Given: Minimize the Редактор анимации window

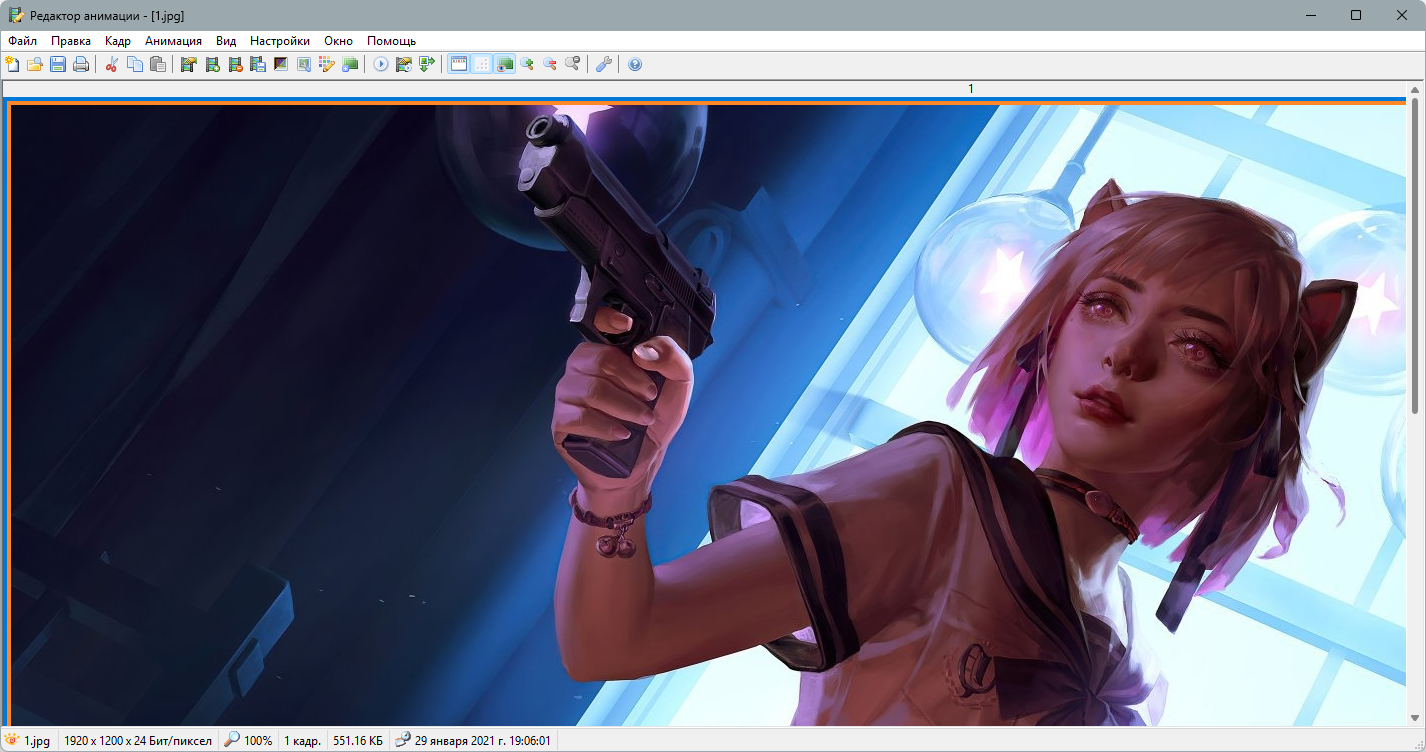Looking at the screenshot, I should coord(1310,15).
